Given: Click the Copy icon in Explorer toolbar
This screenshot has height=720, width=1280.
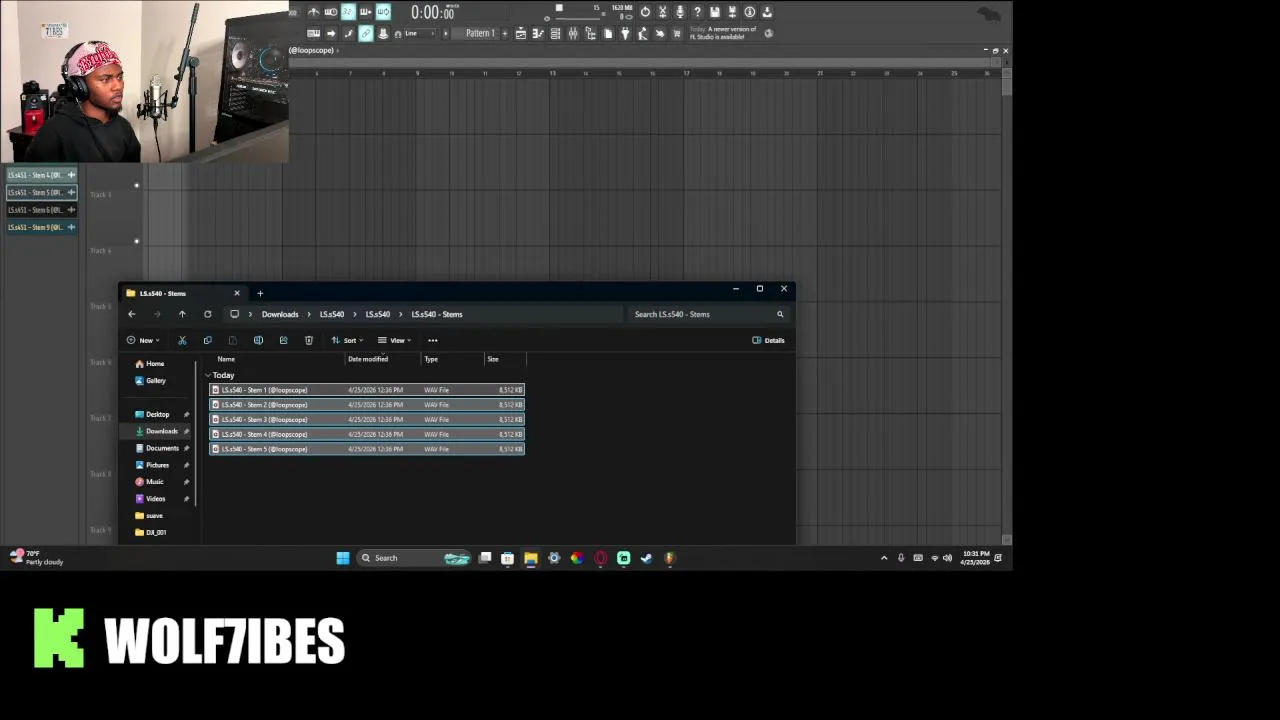Looking at the screenshot, I should click(x=207, y=340).
